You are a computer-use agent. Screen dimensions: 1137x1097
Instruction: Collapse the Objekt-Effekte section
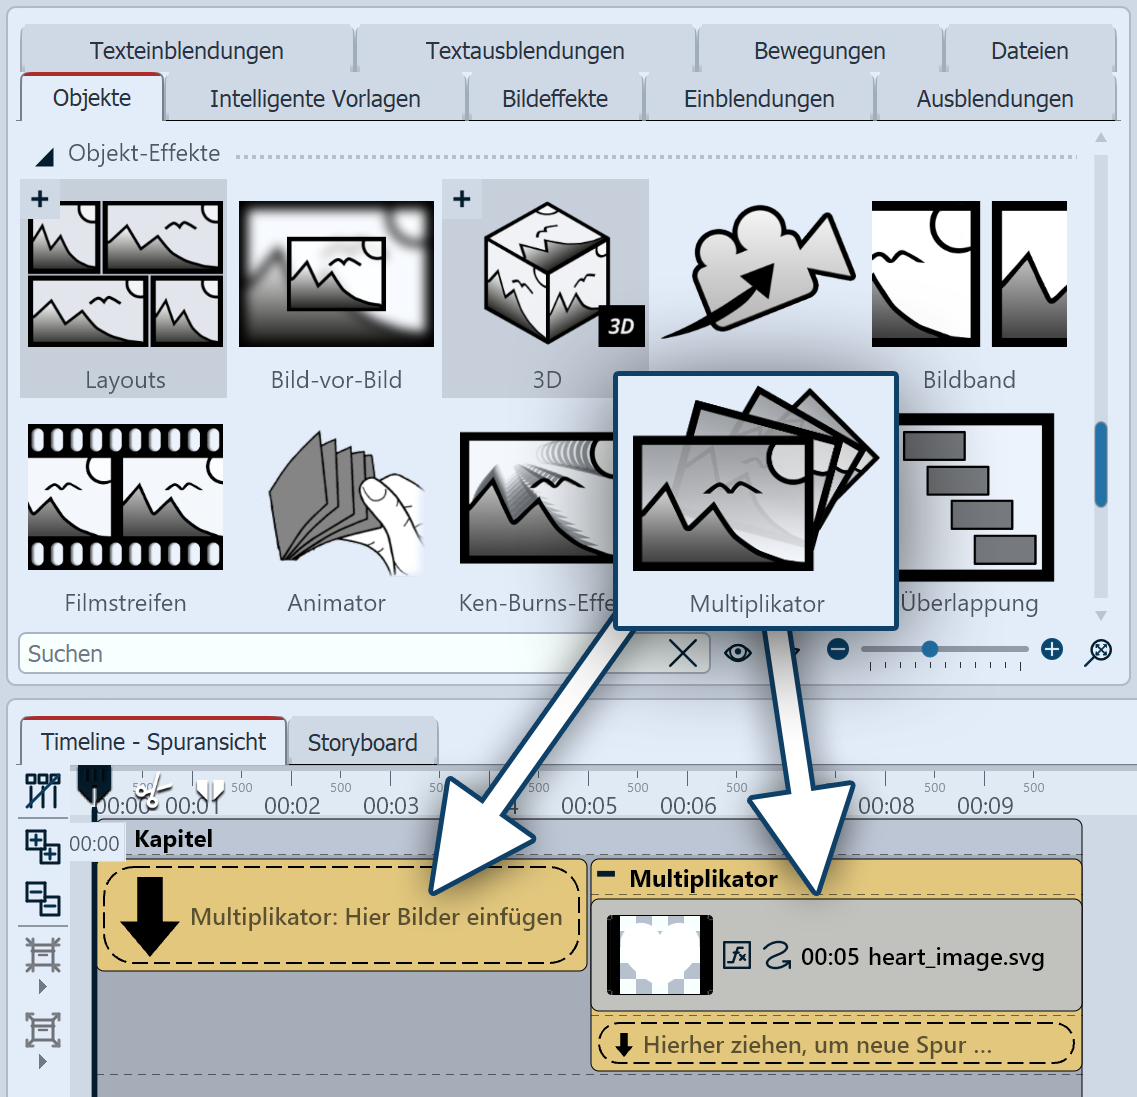45,156
